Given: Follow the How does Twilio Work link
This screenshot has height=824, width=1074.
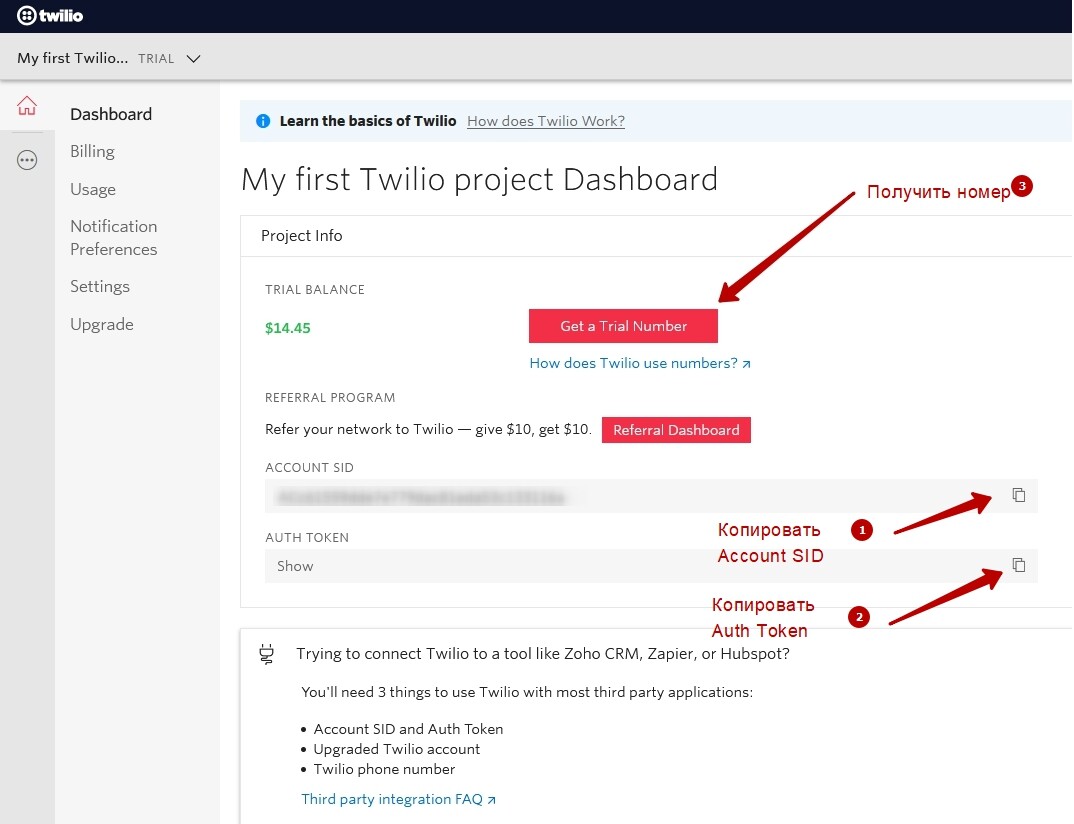Looking at the screenshot, I should [546, 121].
